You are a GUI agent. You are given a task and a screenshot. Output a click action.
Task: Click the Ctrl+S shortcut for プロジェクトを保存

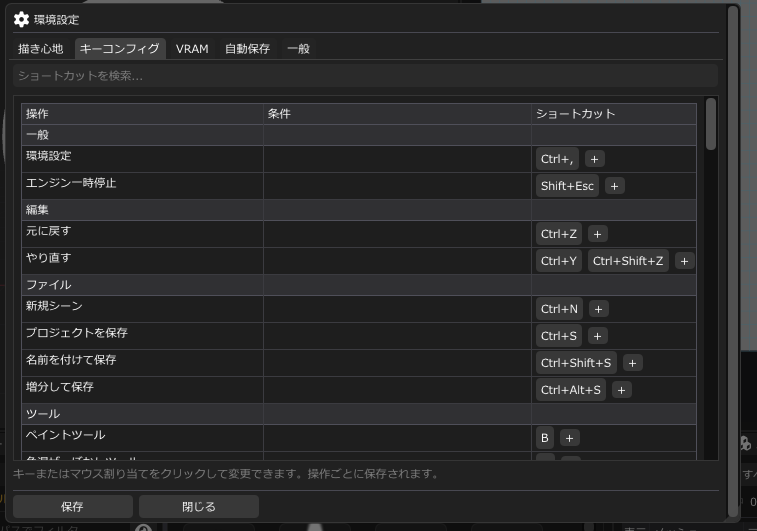(x=559, y=336)
